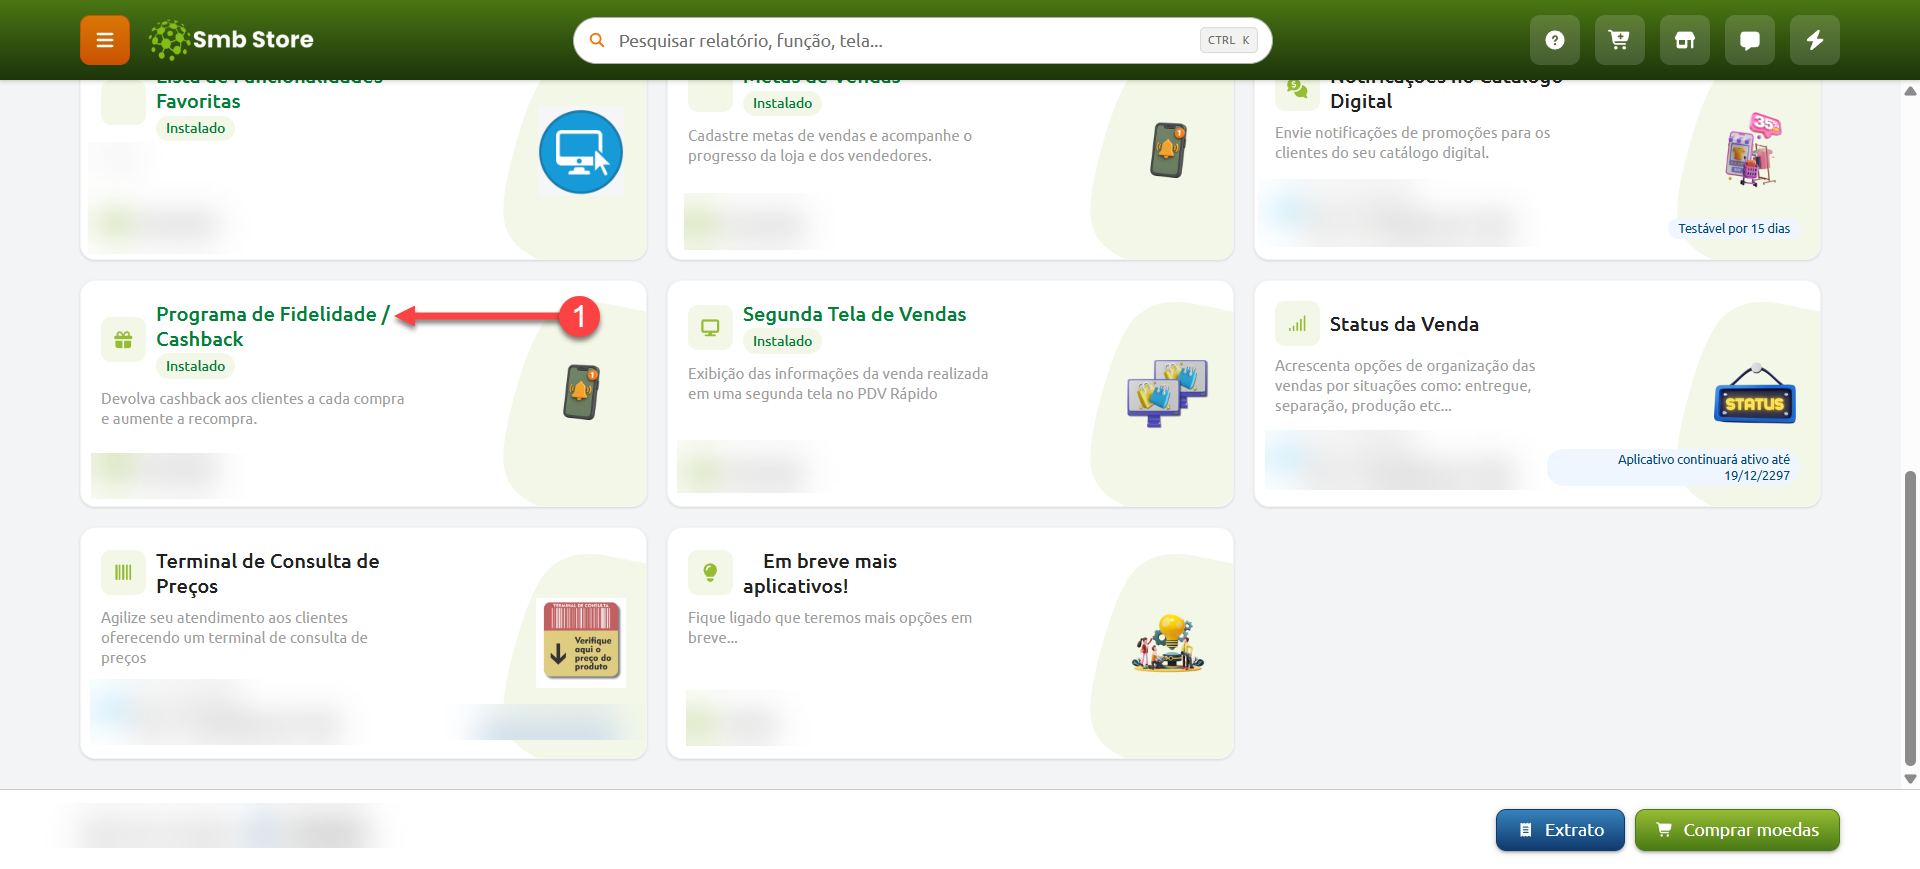Click the phone bell image in Metas de Vendas card
1920x869 pixels.
(x=1168, y=150)
